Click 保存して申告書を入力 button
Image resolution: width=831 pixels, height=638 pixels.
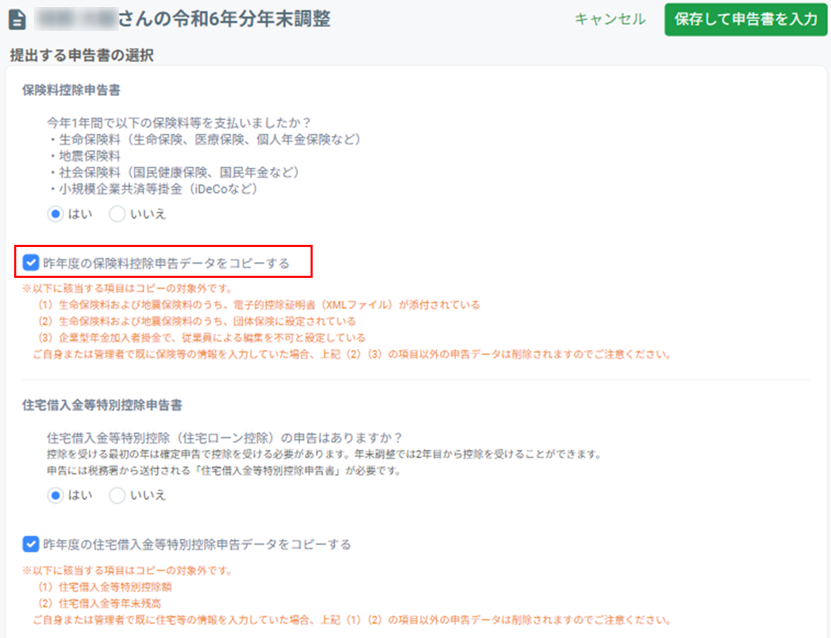click(746, 20)
